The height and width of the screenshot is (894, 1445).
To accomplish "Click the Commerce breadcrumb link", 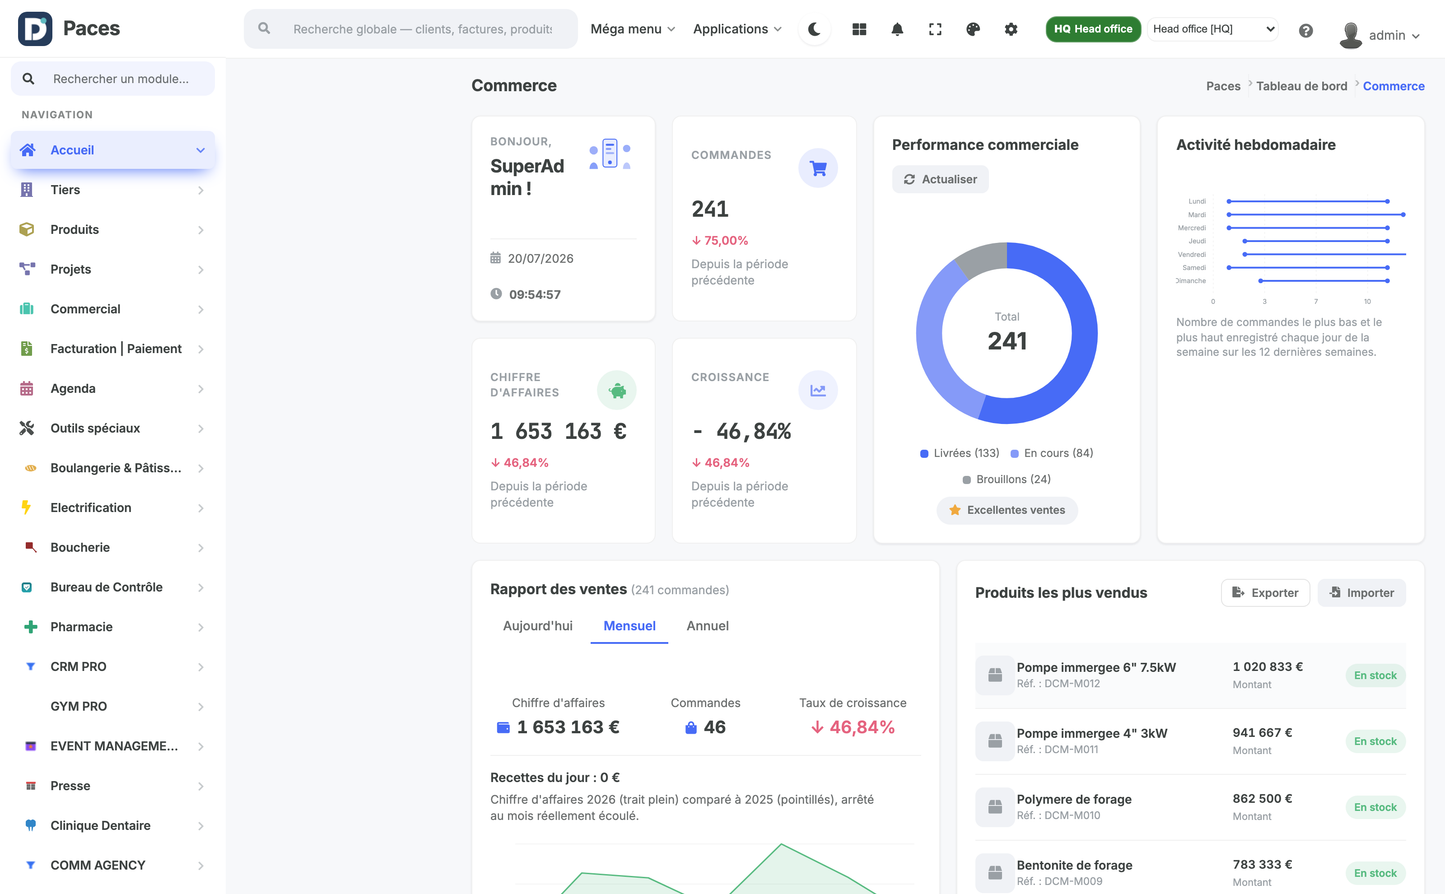I will [1394, 86].
